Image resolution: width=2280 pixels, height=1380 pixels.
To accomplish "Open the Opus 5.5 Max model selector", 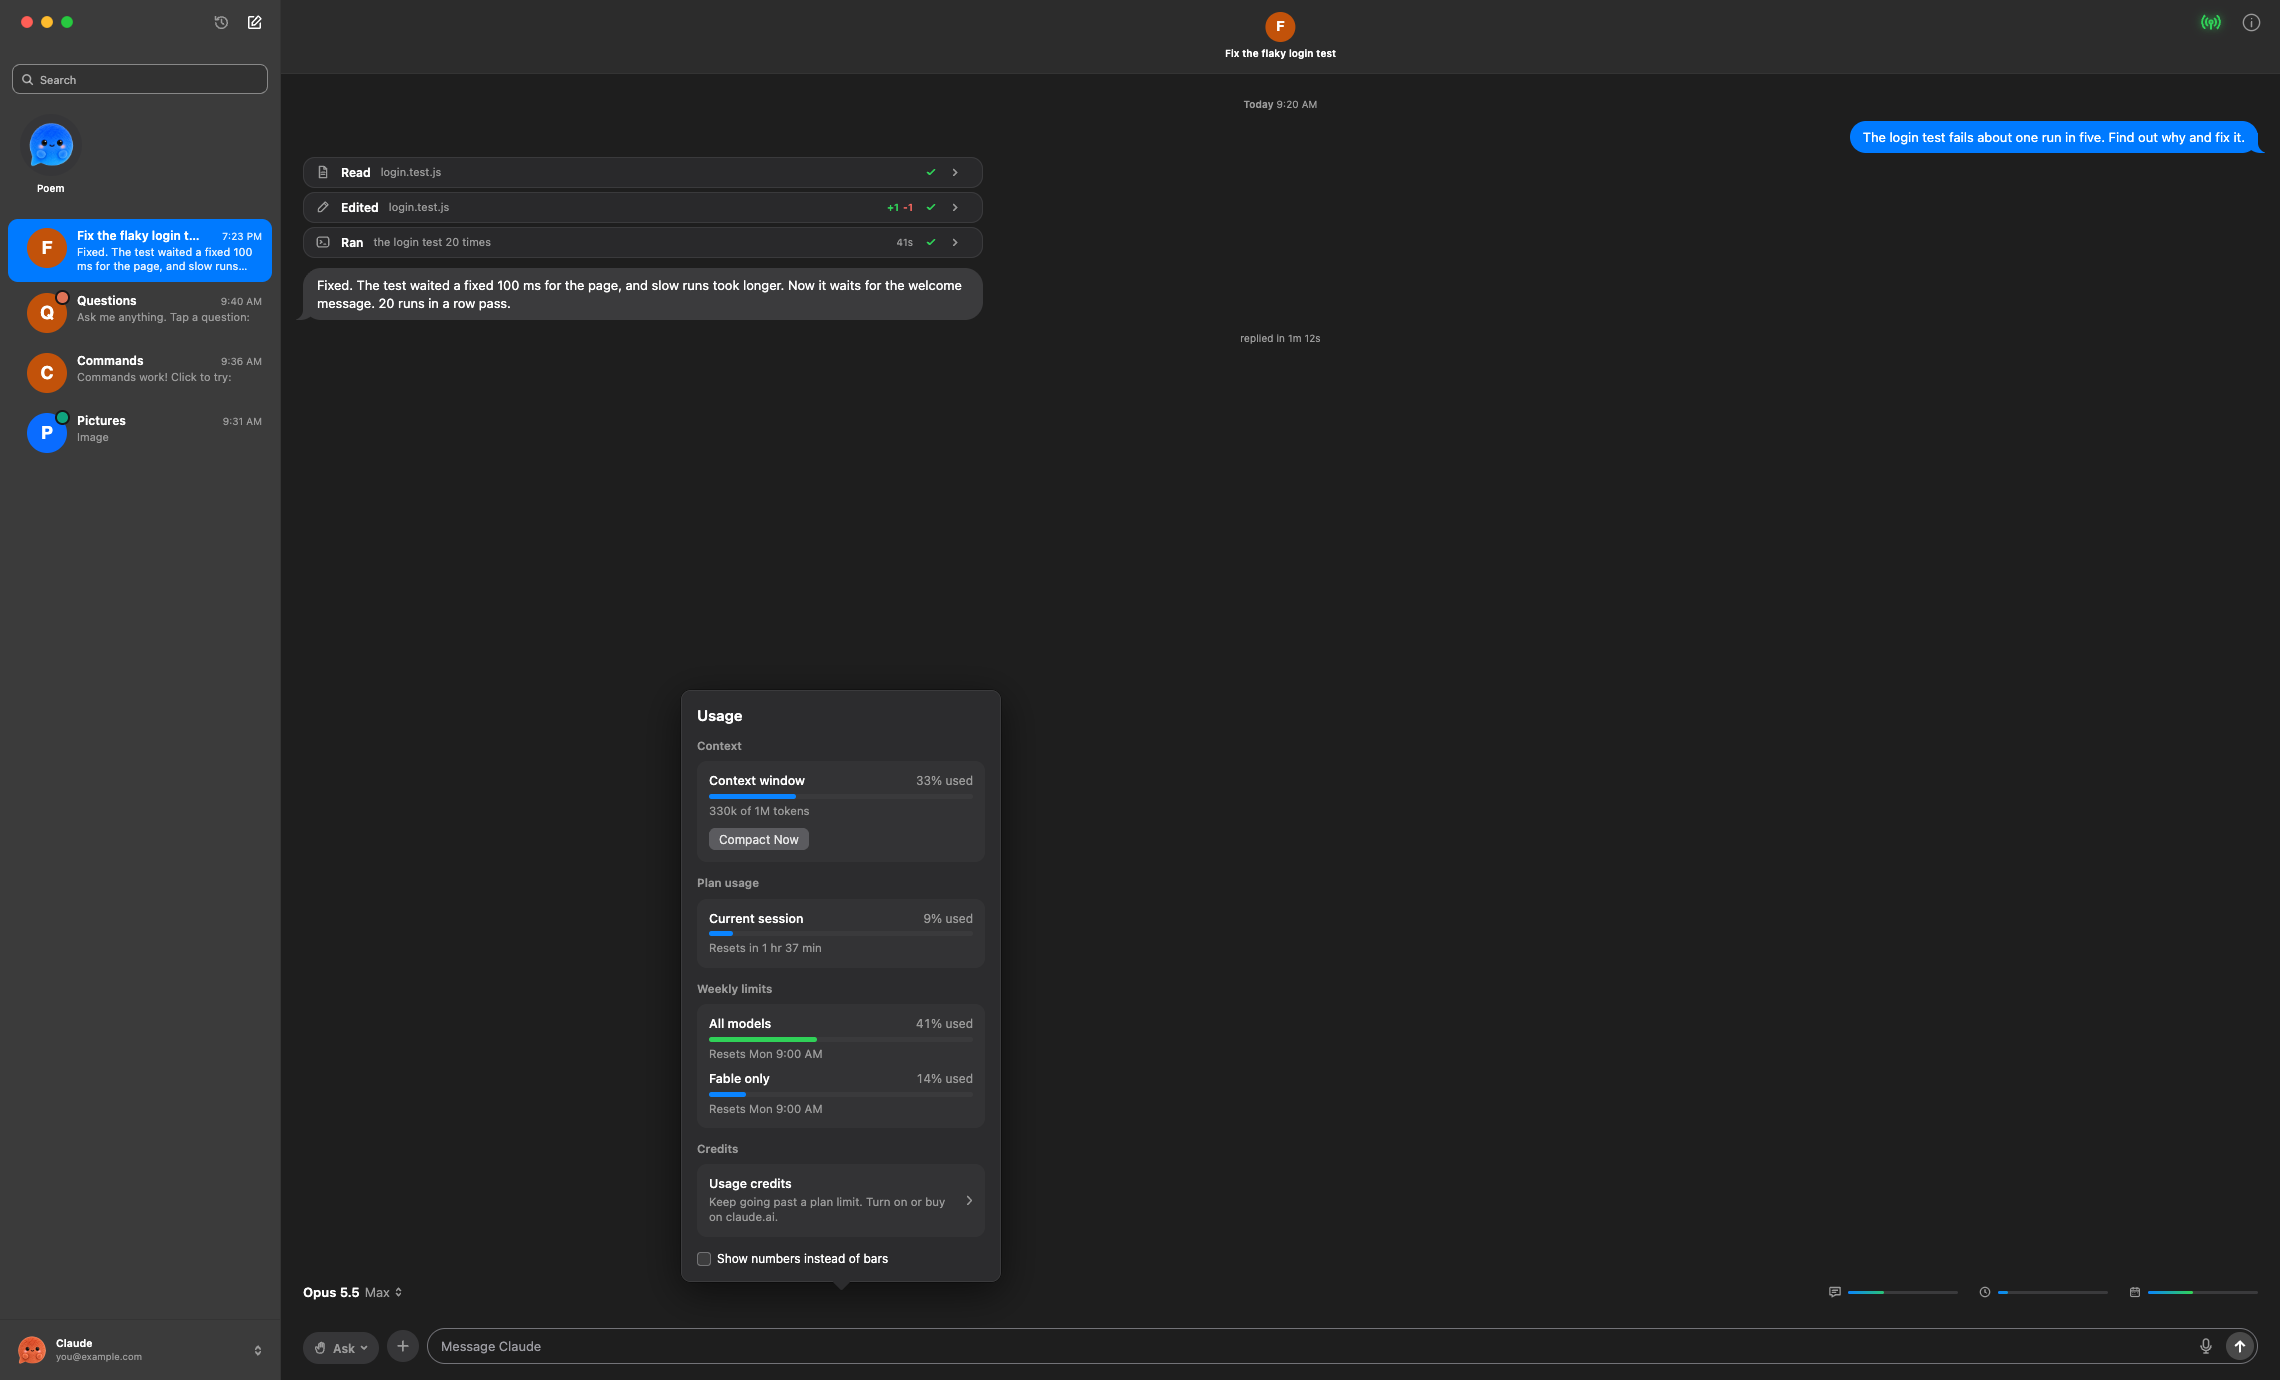I will [x=353, y=1292].
